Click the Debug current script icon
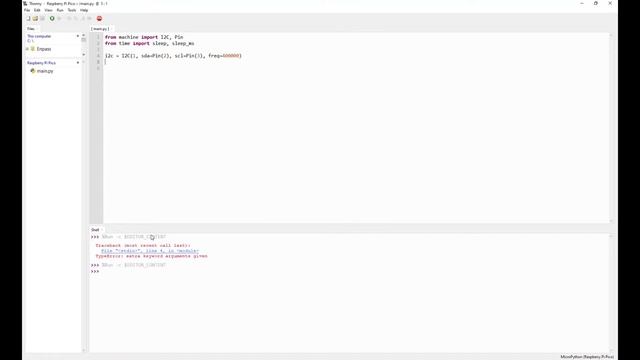 [x=59, y=18]
